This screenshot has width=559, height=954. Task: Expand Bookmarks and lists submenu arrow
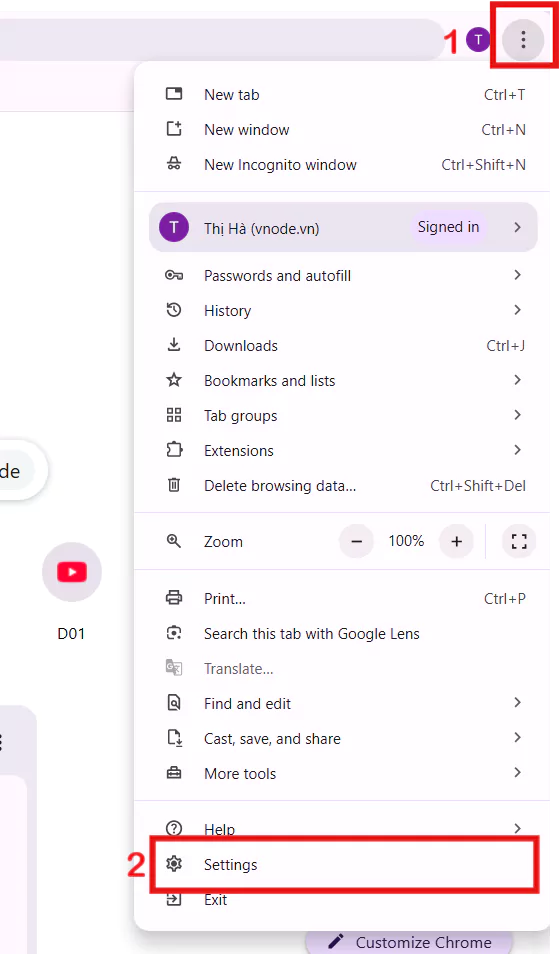[x=518, y=380]
